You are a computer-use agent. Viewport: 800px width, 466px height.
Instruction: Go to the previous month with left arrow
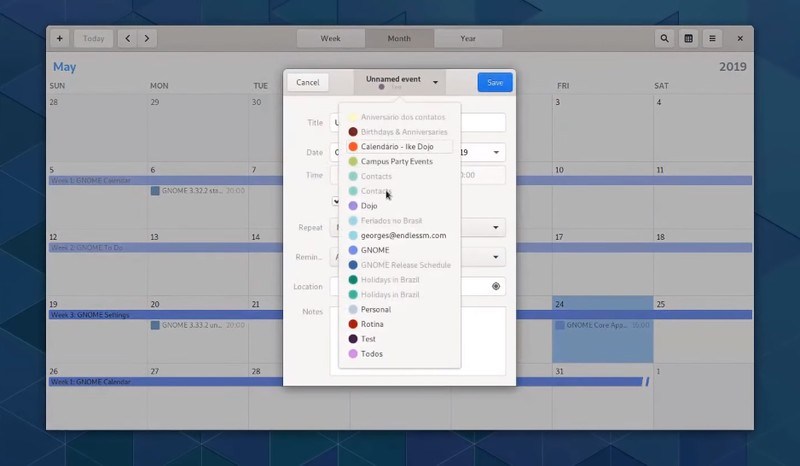128,38
